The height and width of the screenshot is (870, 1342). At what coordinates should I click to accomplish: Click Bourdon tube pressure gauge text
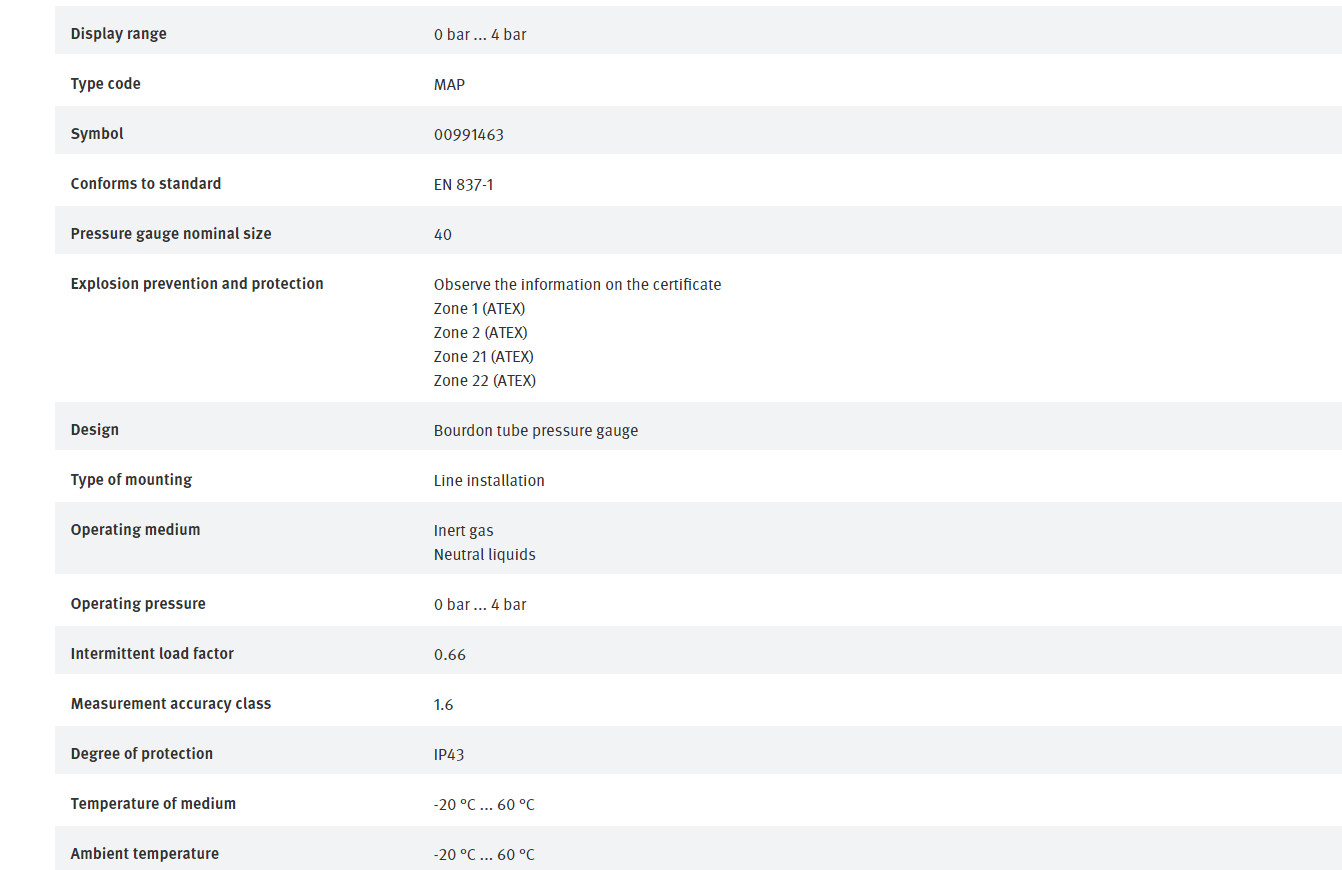coord(536,431)
